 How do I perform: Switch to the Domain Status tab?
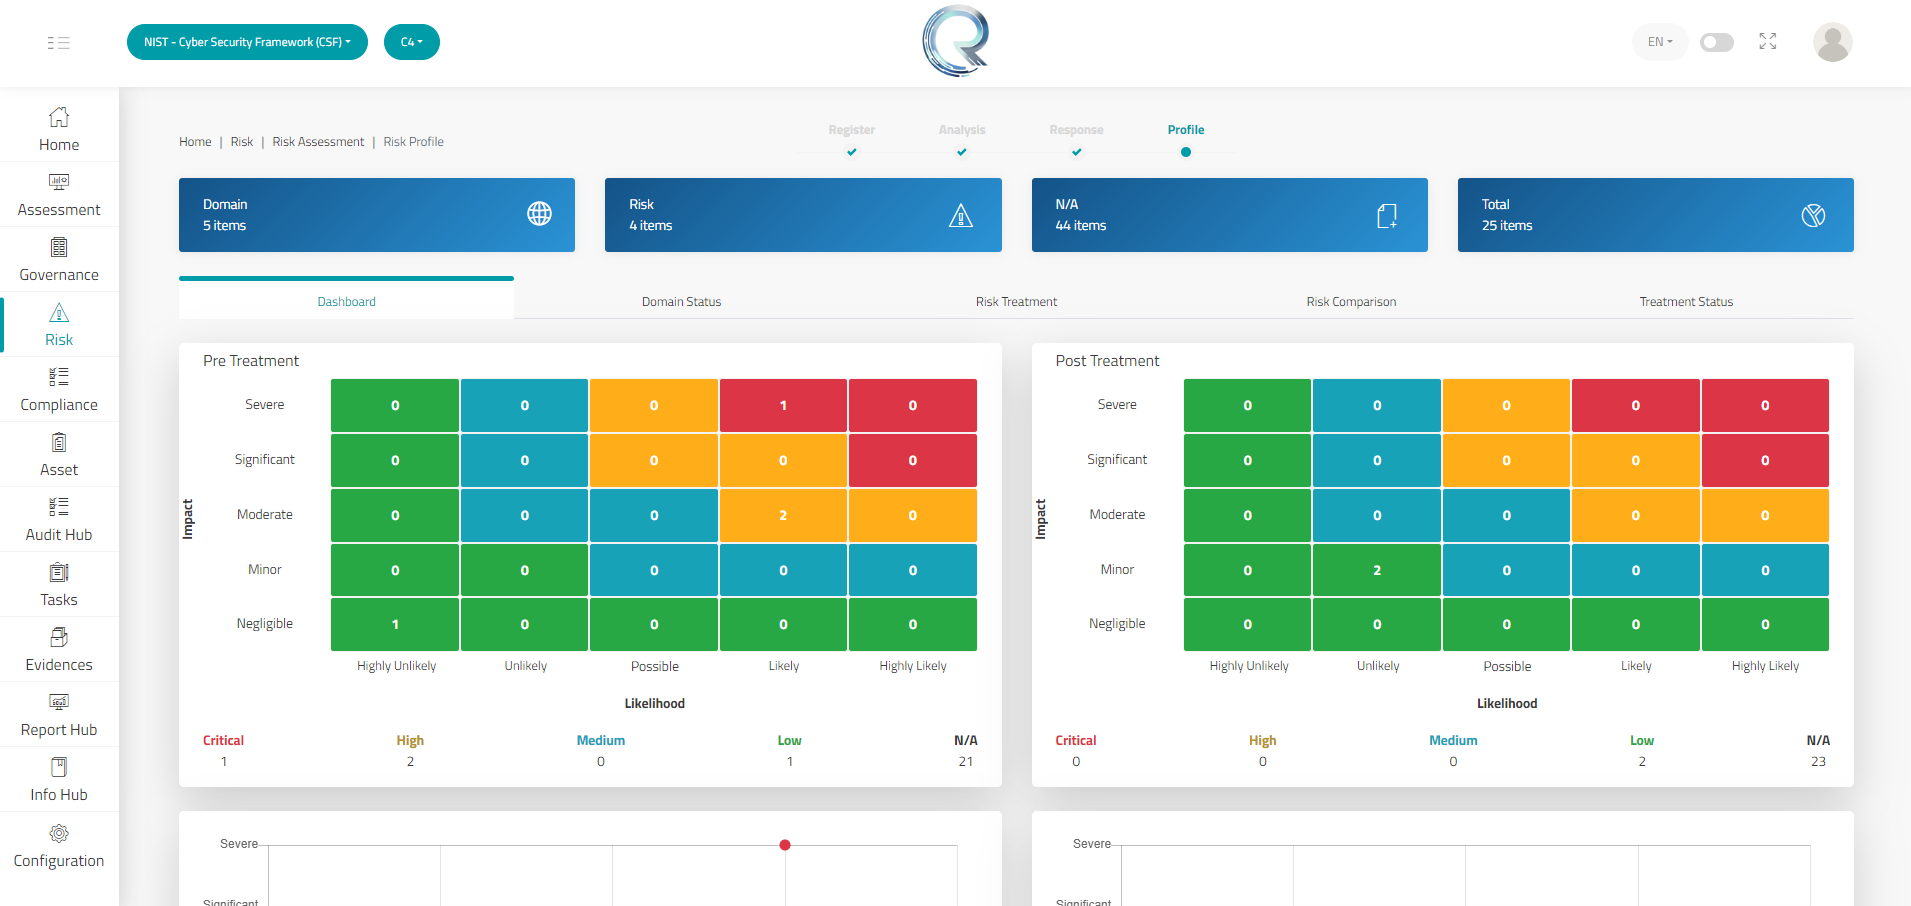point(681,301)
